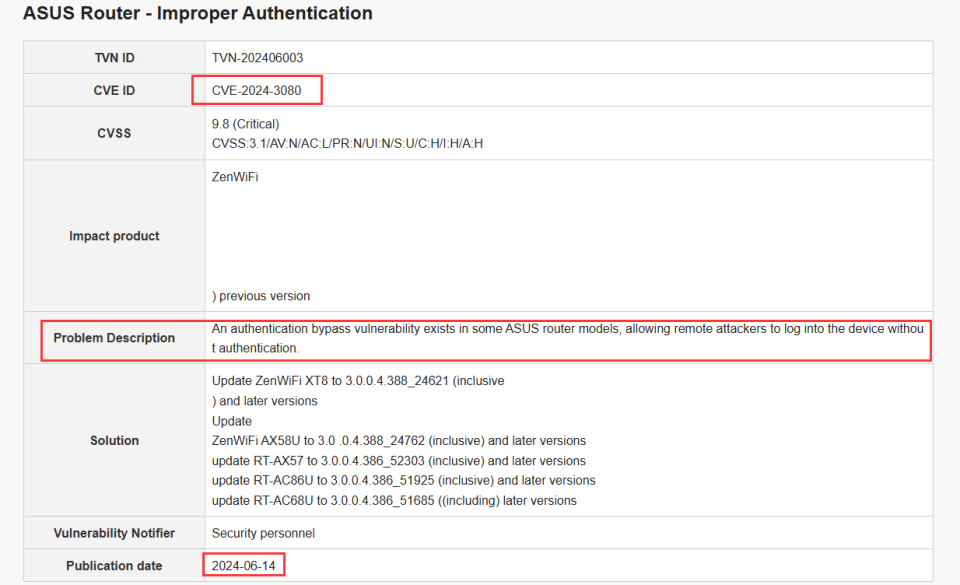The image size is (960, 585).
Task: Select the 'TVN ID' row label
Action: tap(114, 58)
